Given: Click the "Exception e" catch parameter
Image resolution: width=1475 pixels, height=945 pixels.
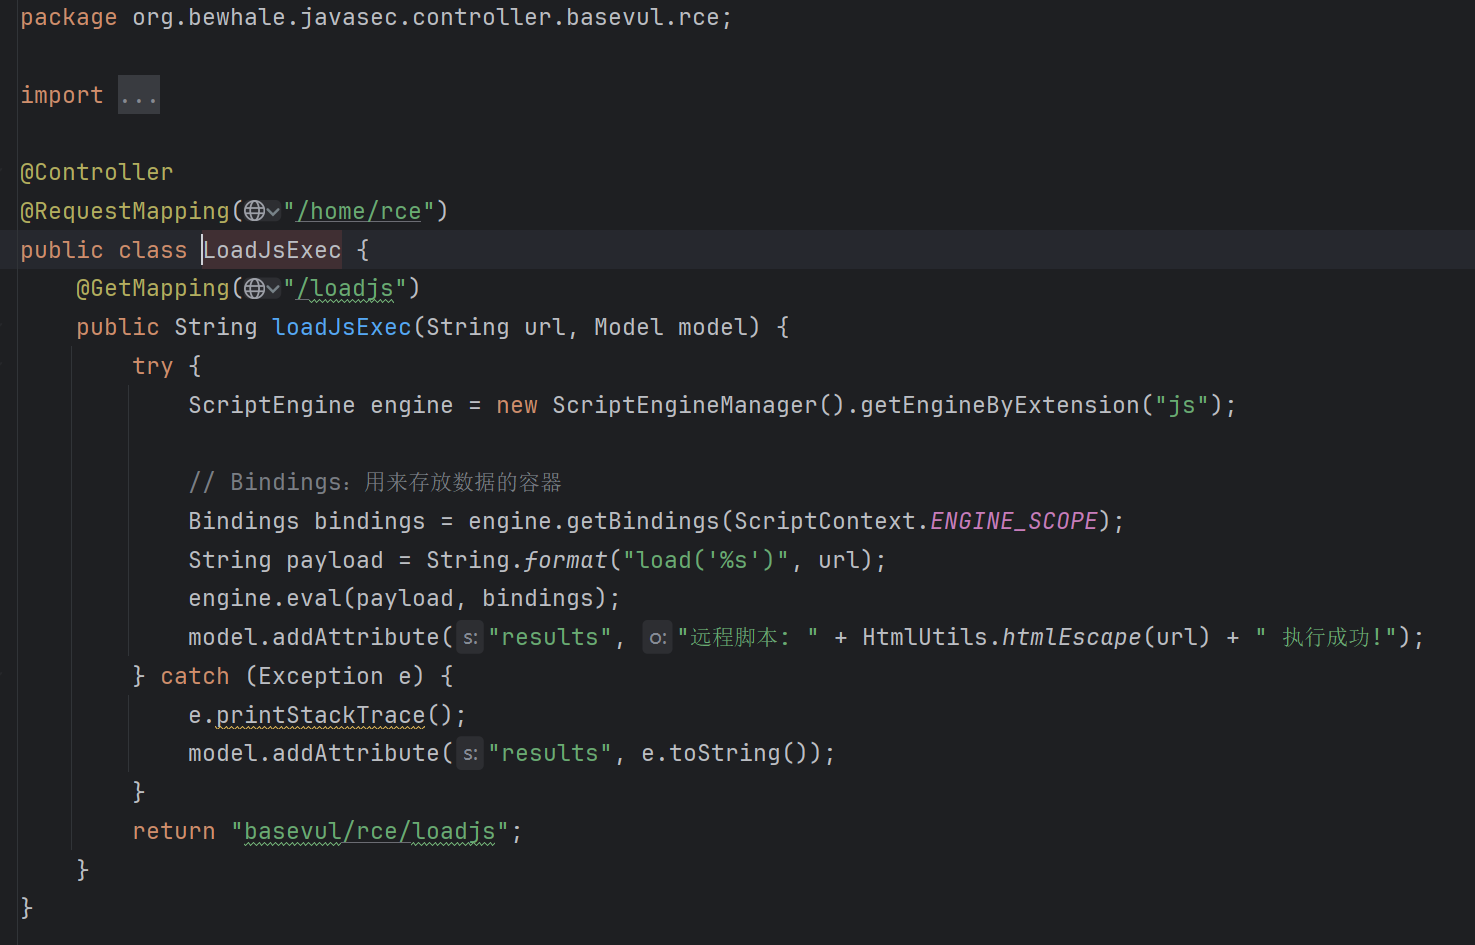Looking at the screenshot, I should point(335,676).
